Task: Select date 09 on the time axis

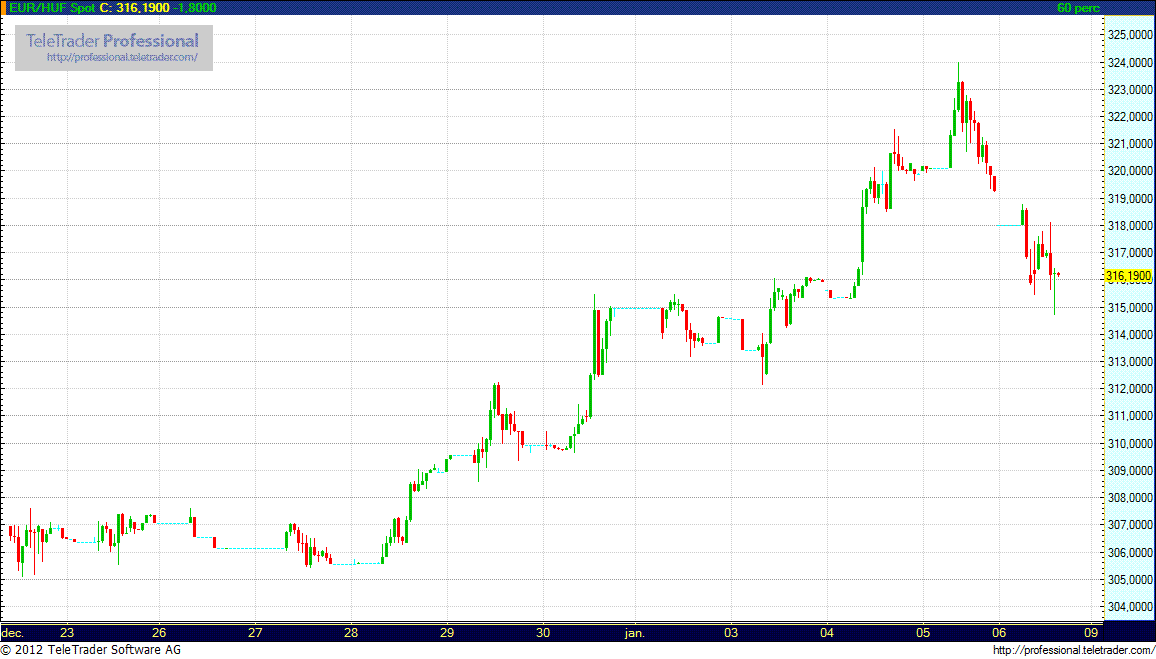Action: point(1092,632)
